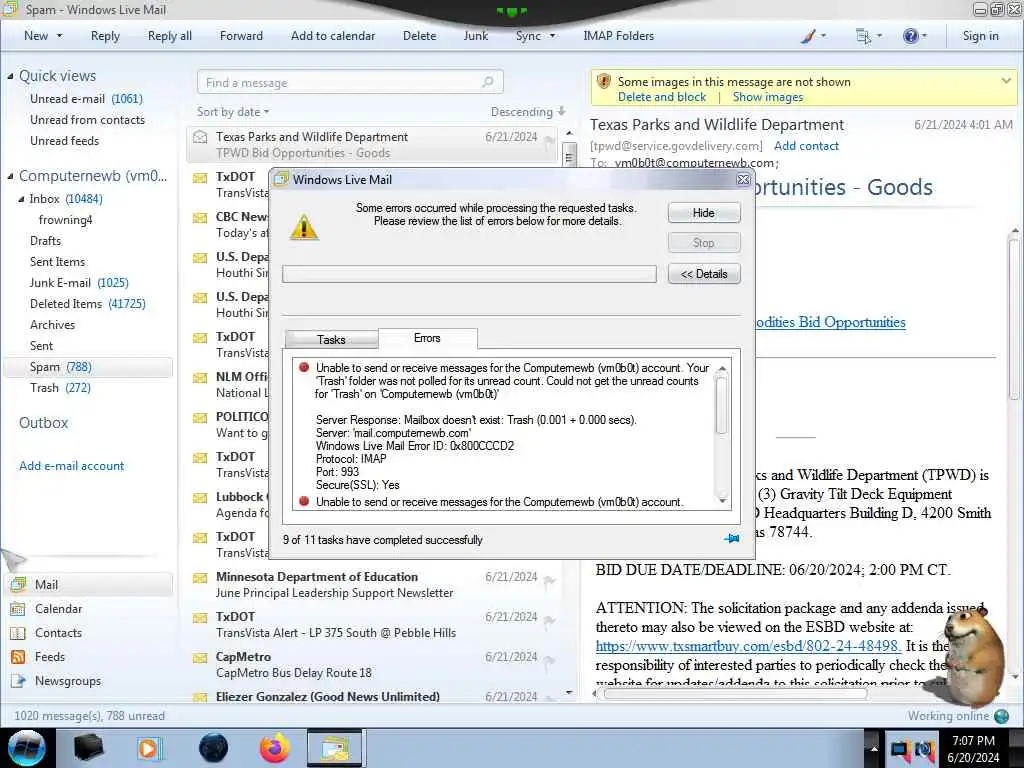Image resolution: width=1024 pixels, height=768 pixels.
Task: Click Delete and block link
Action: pyautogui.click(x=662, y=97)
